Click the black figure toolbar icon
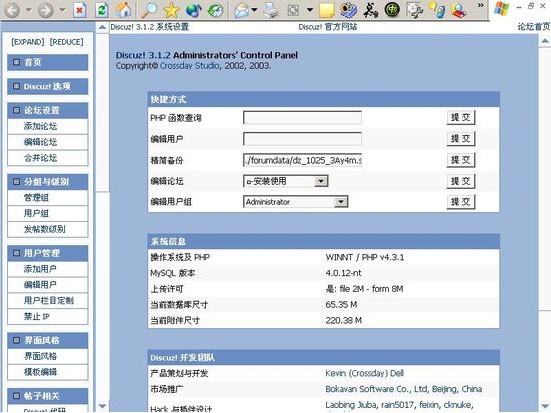This screenshot has height=413, width=551. point(370,9)
